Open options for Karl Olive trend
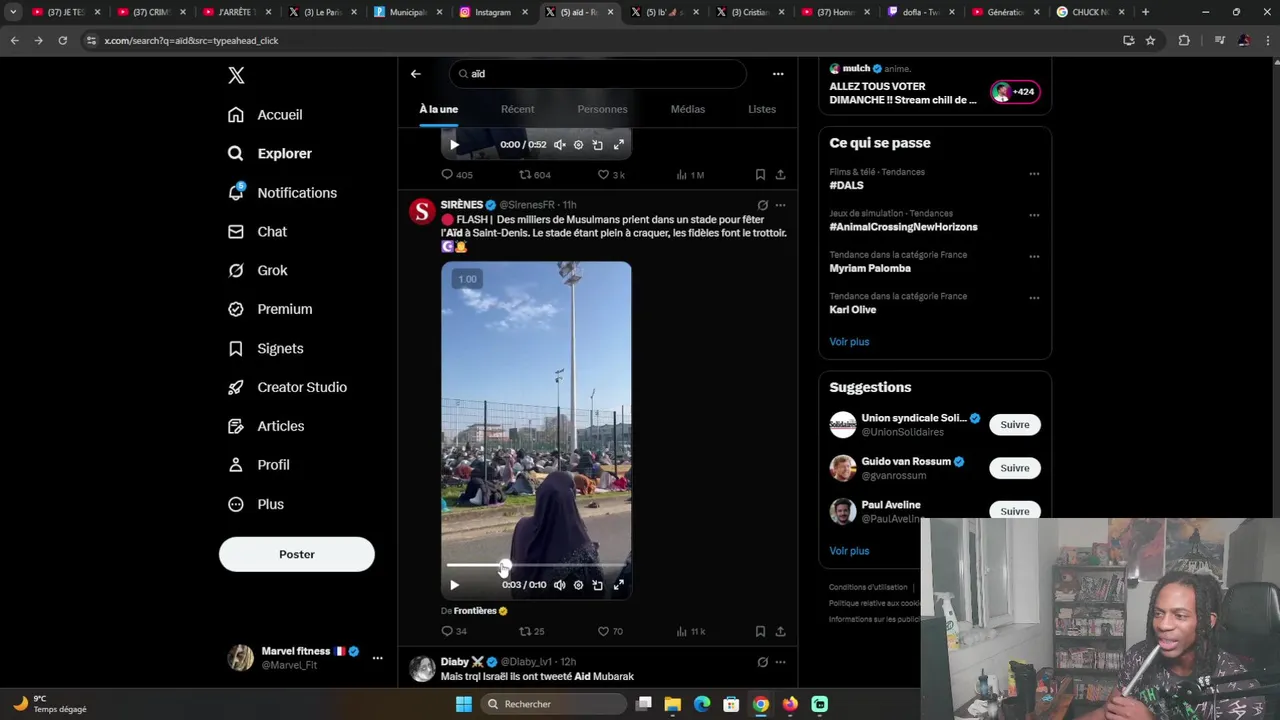This screenshot has height=720, width=1280. pos(1034,297)
